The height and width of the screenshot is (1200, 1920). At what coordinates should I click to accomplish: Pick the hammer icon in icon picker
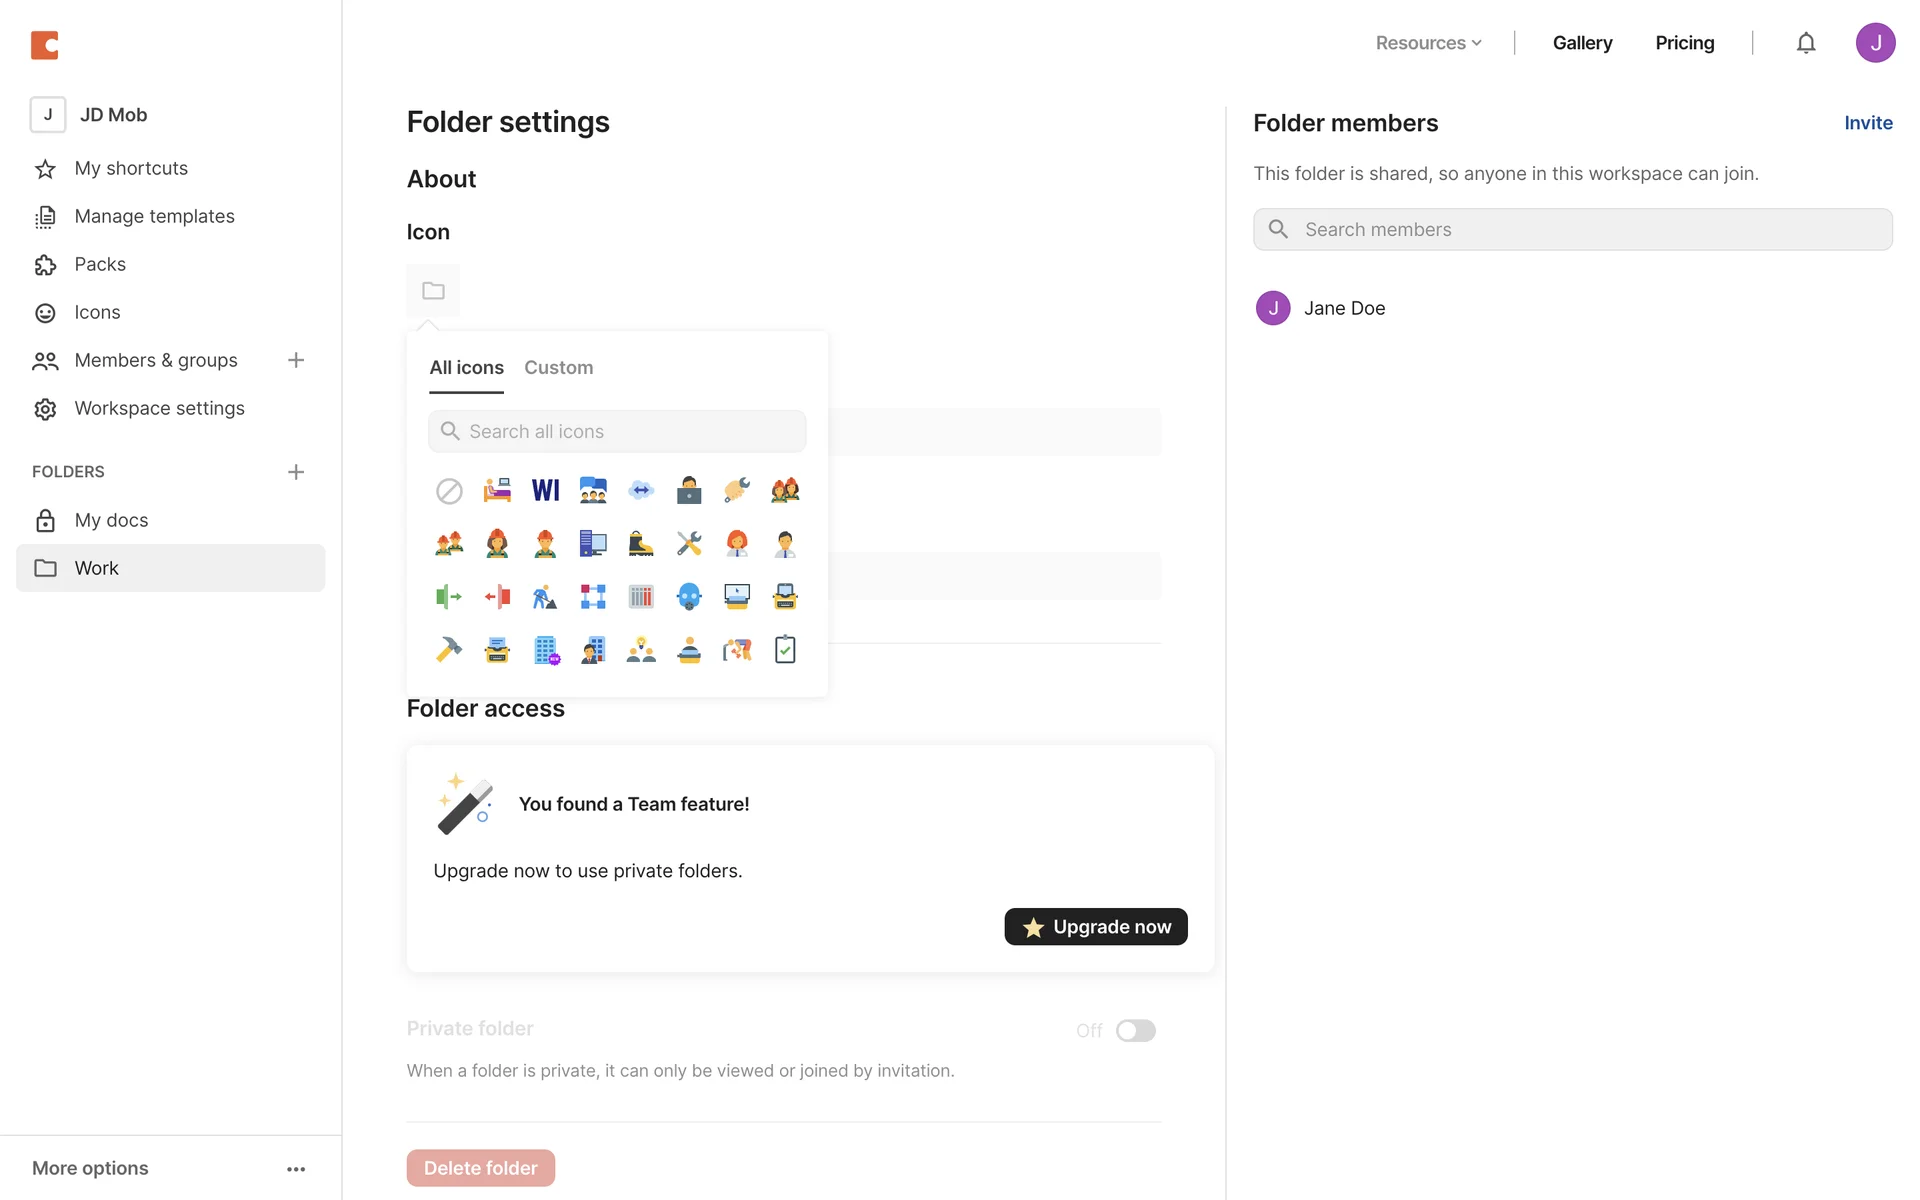click(449, 650)
